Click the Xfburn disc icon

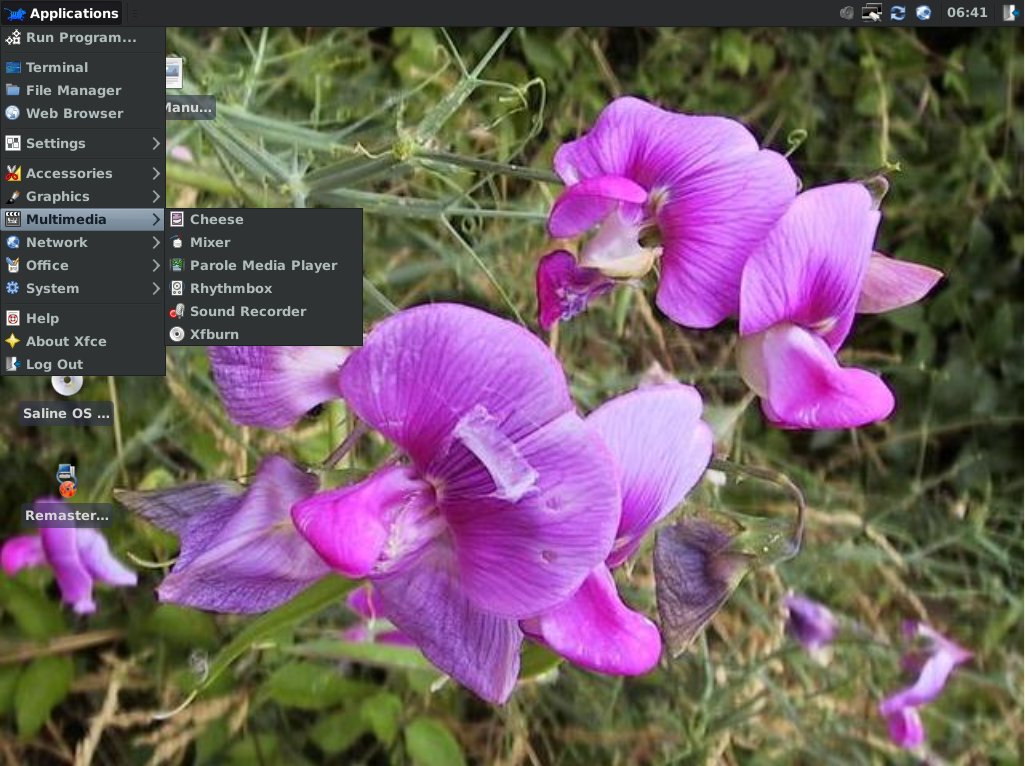pyautogui.click(x=176, y=335)
